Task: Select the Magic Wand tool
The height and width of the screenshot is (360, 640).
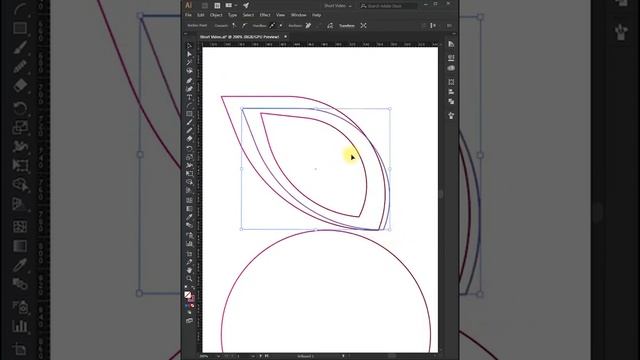Action: [x=189, y=62]
